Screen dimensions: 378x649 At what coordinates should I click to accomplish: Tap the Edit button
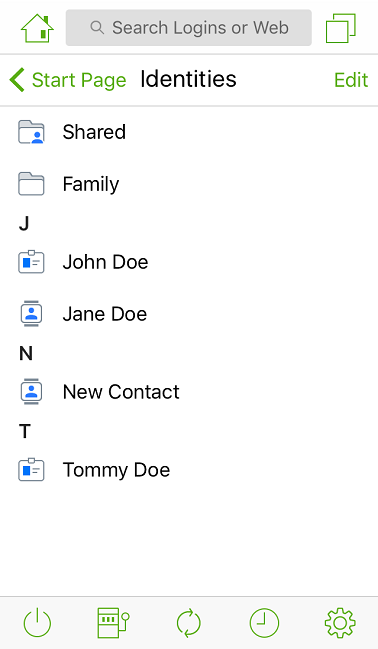(x=351, y=80)
